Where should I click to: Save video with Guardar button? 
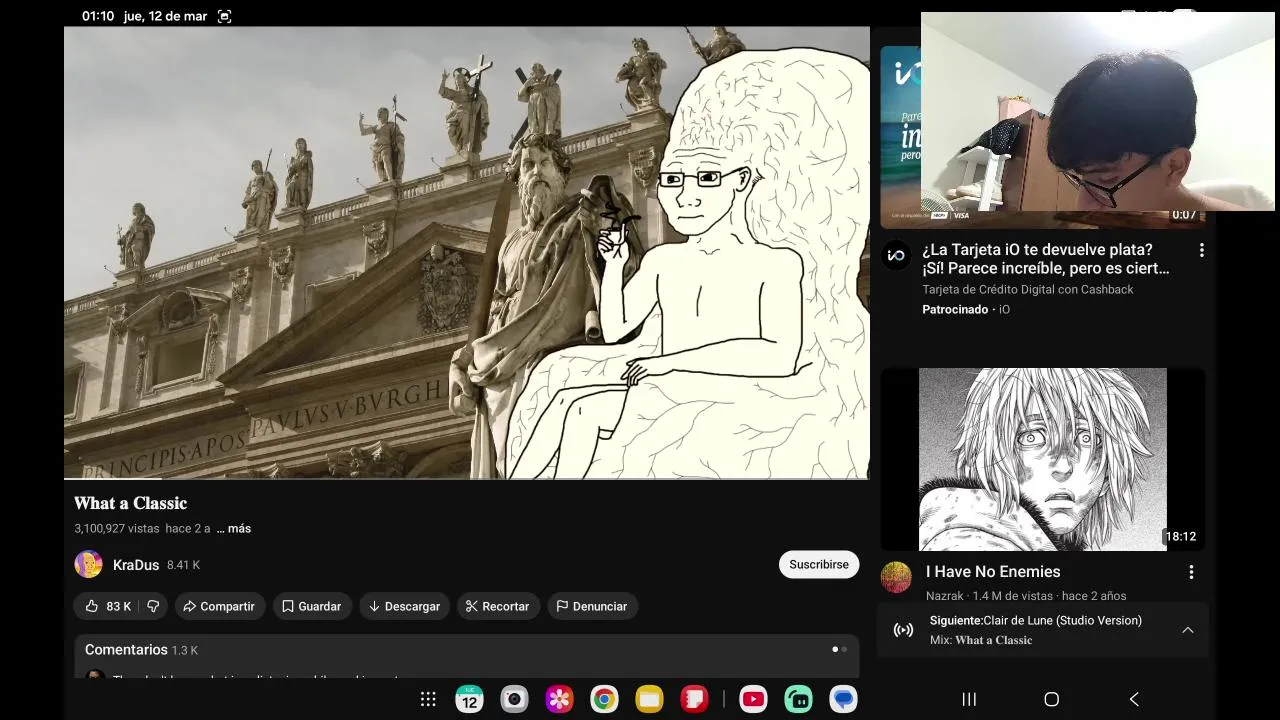(312, 606)
